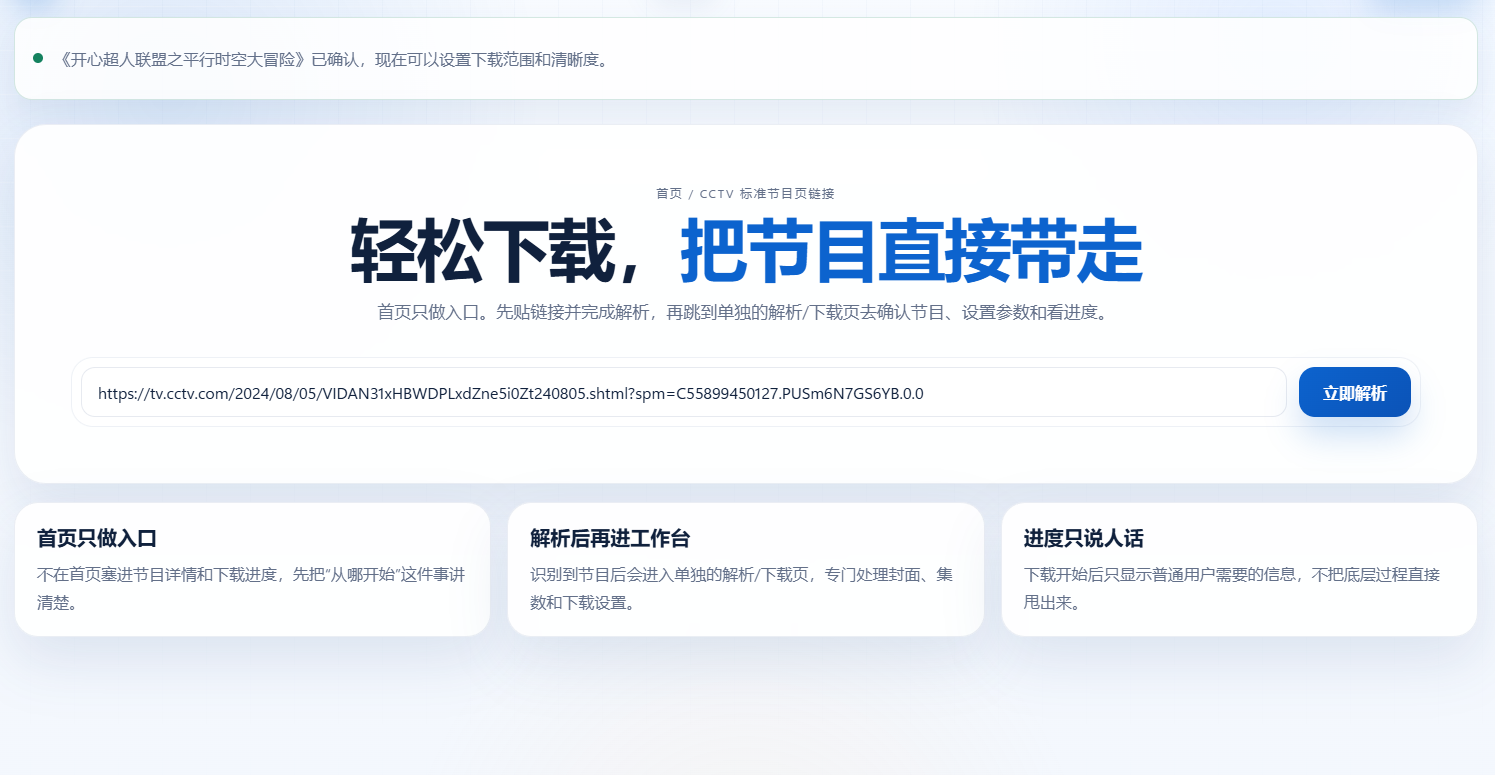Viewport: 1495px width, 775px height.
Task: Click the blue 把节目直接带走 headline
Action: [x=911, y=252]
